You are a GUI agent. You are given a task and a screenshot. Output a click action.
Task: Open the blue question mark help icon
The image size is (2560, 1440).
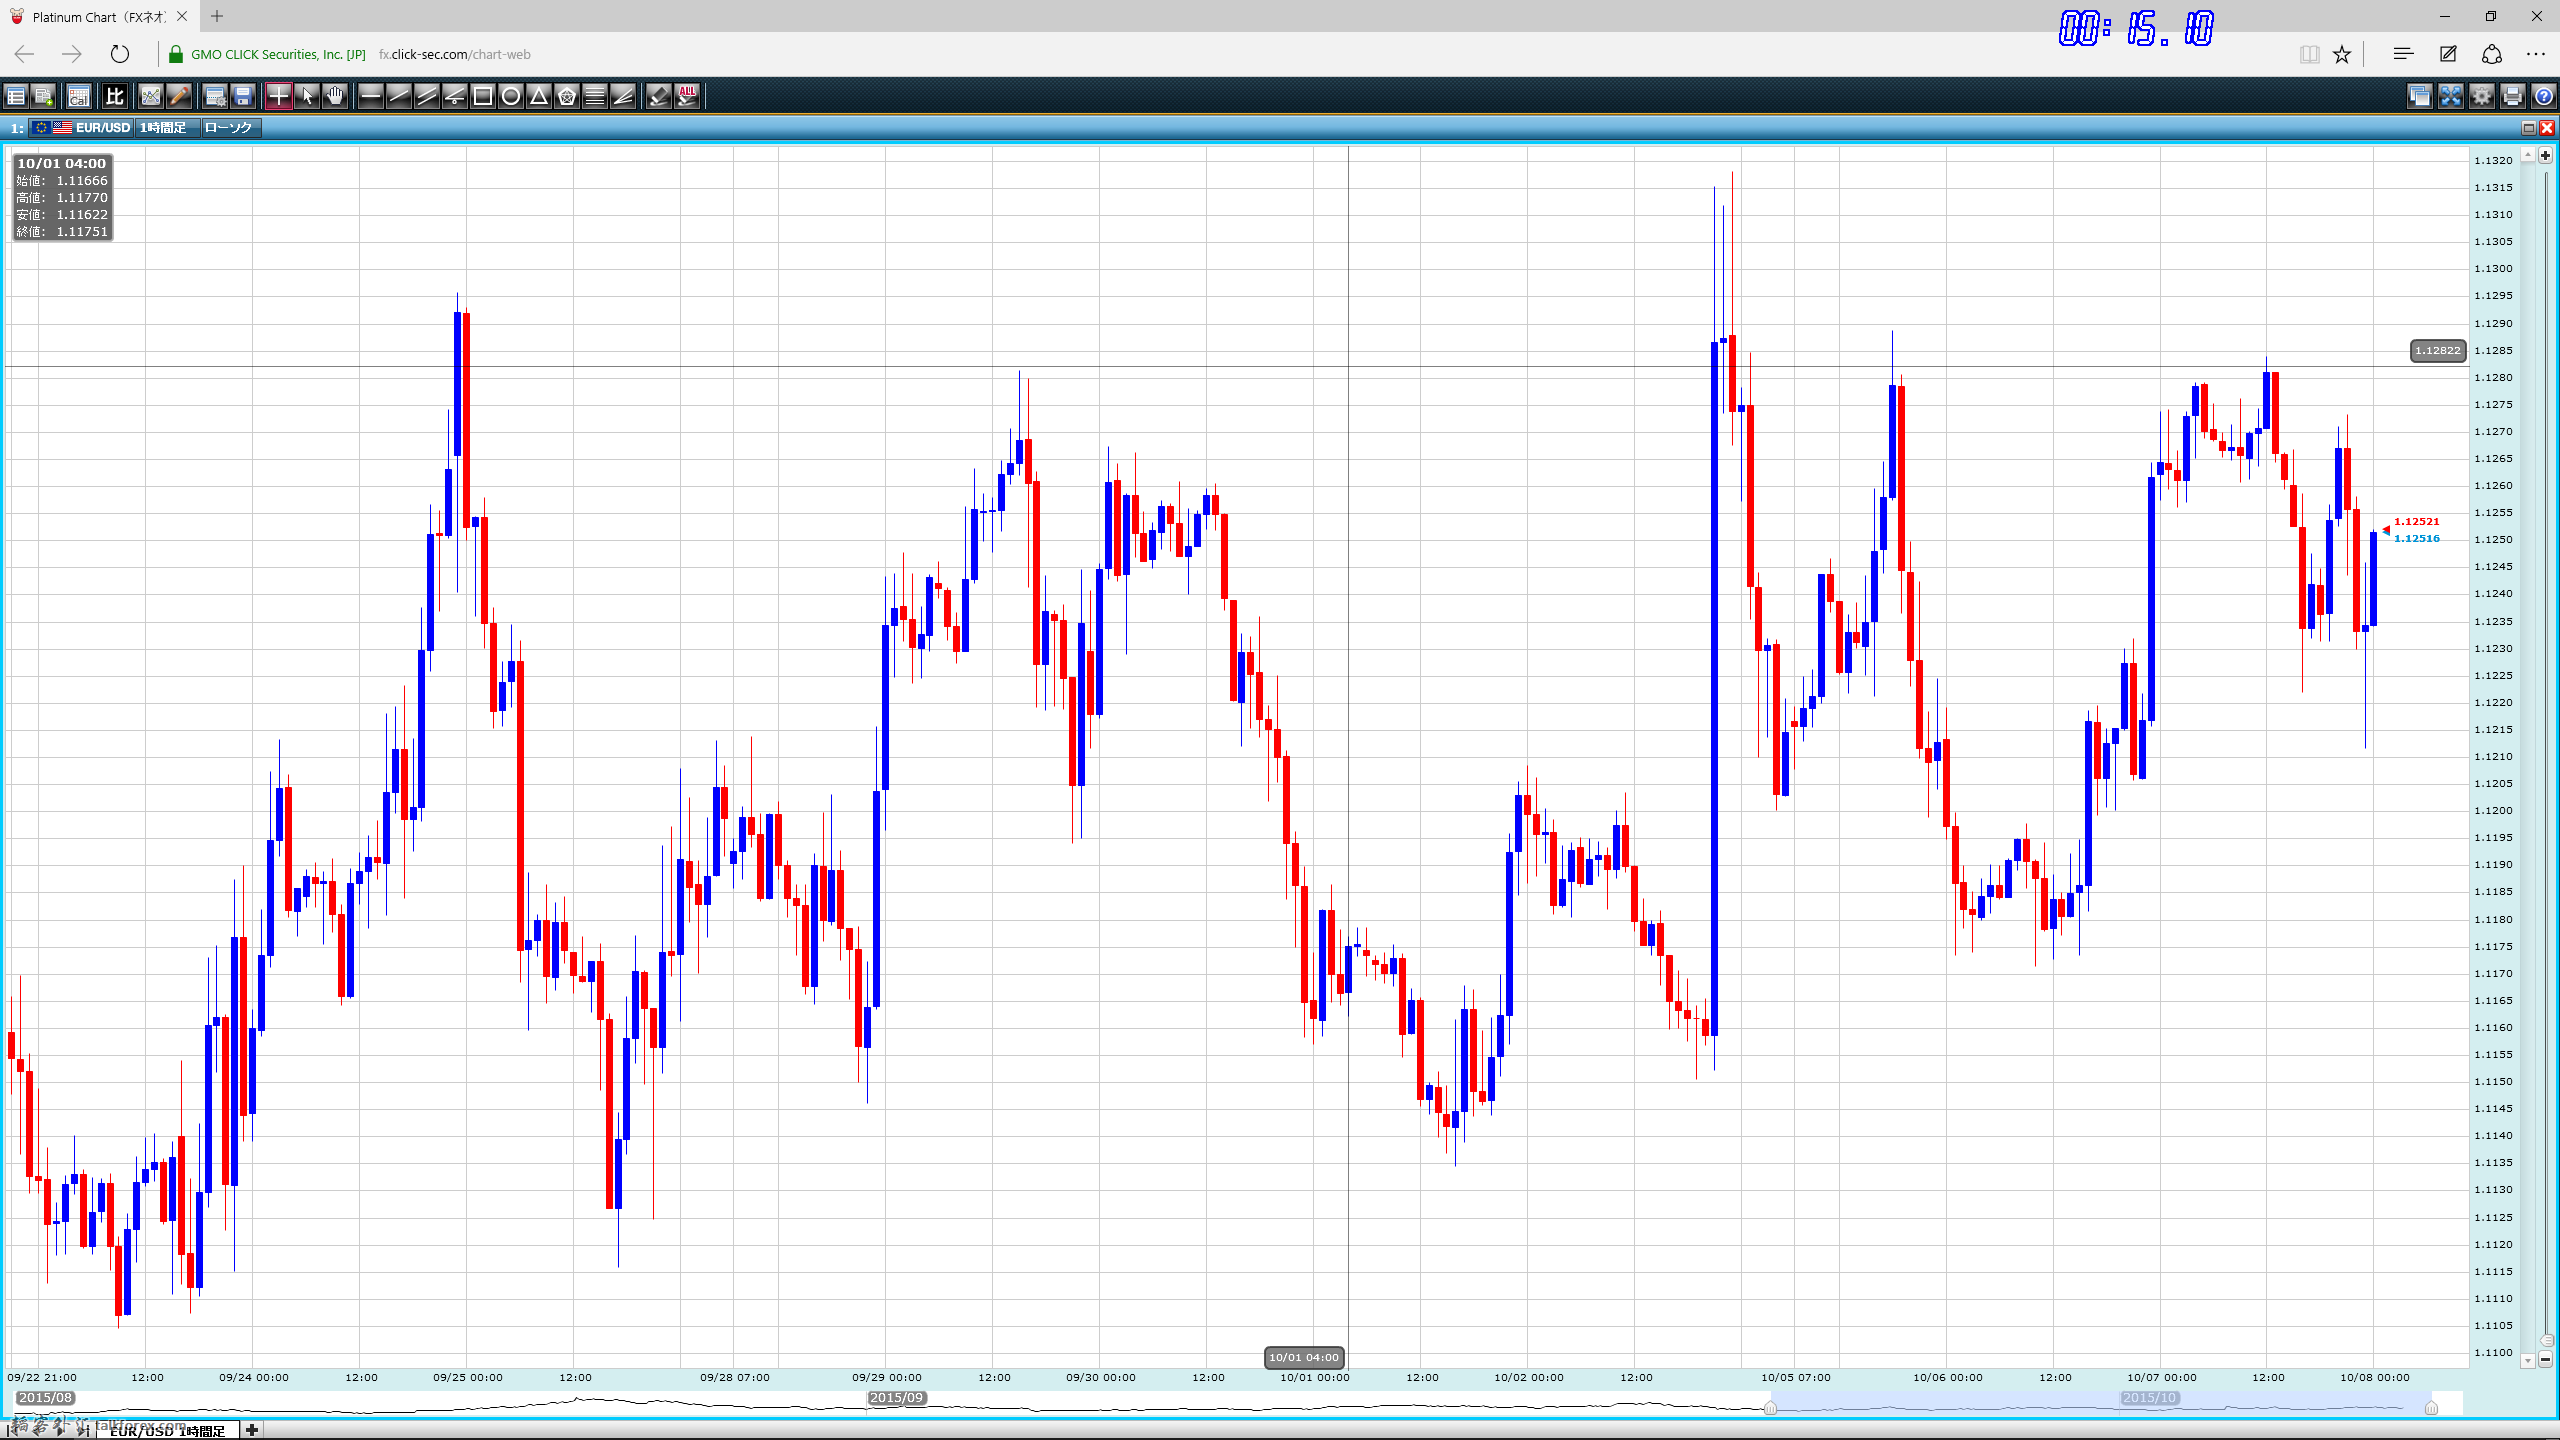click(x=2544, y=96)
